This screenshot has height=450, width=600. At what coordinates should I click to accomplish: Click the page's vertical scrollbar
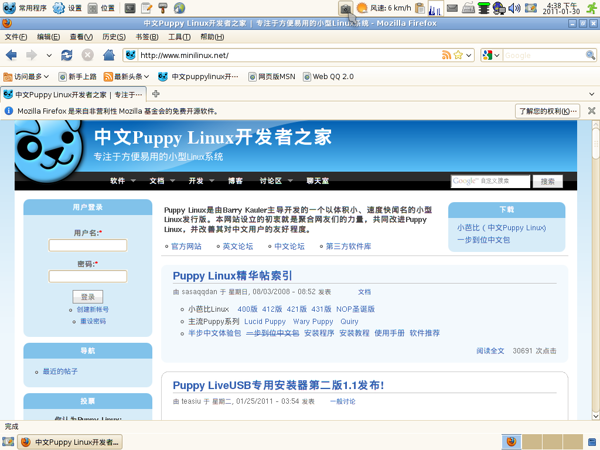point(595,270)
